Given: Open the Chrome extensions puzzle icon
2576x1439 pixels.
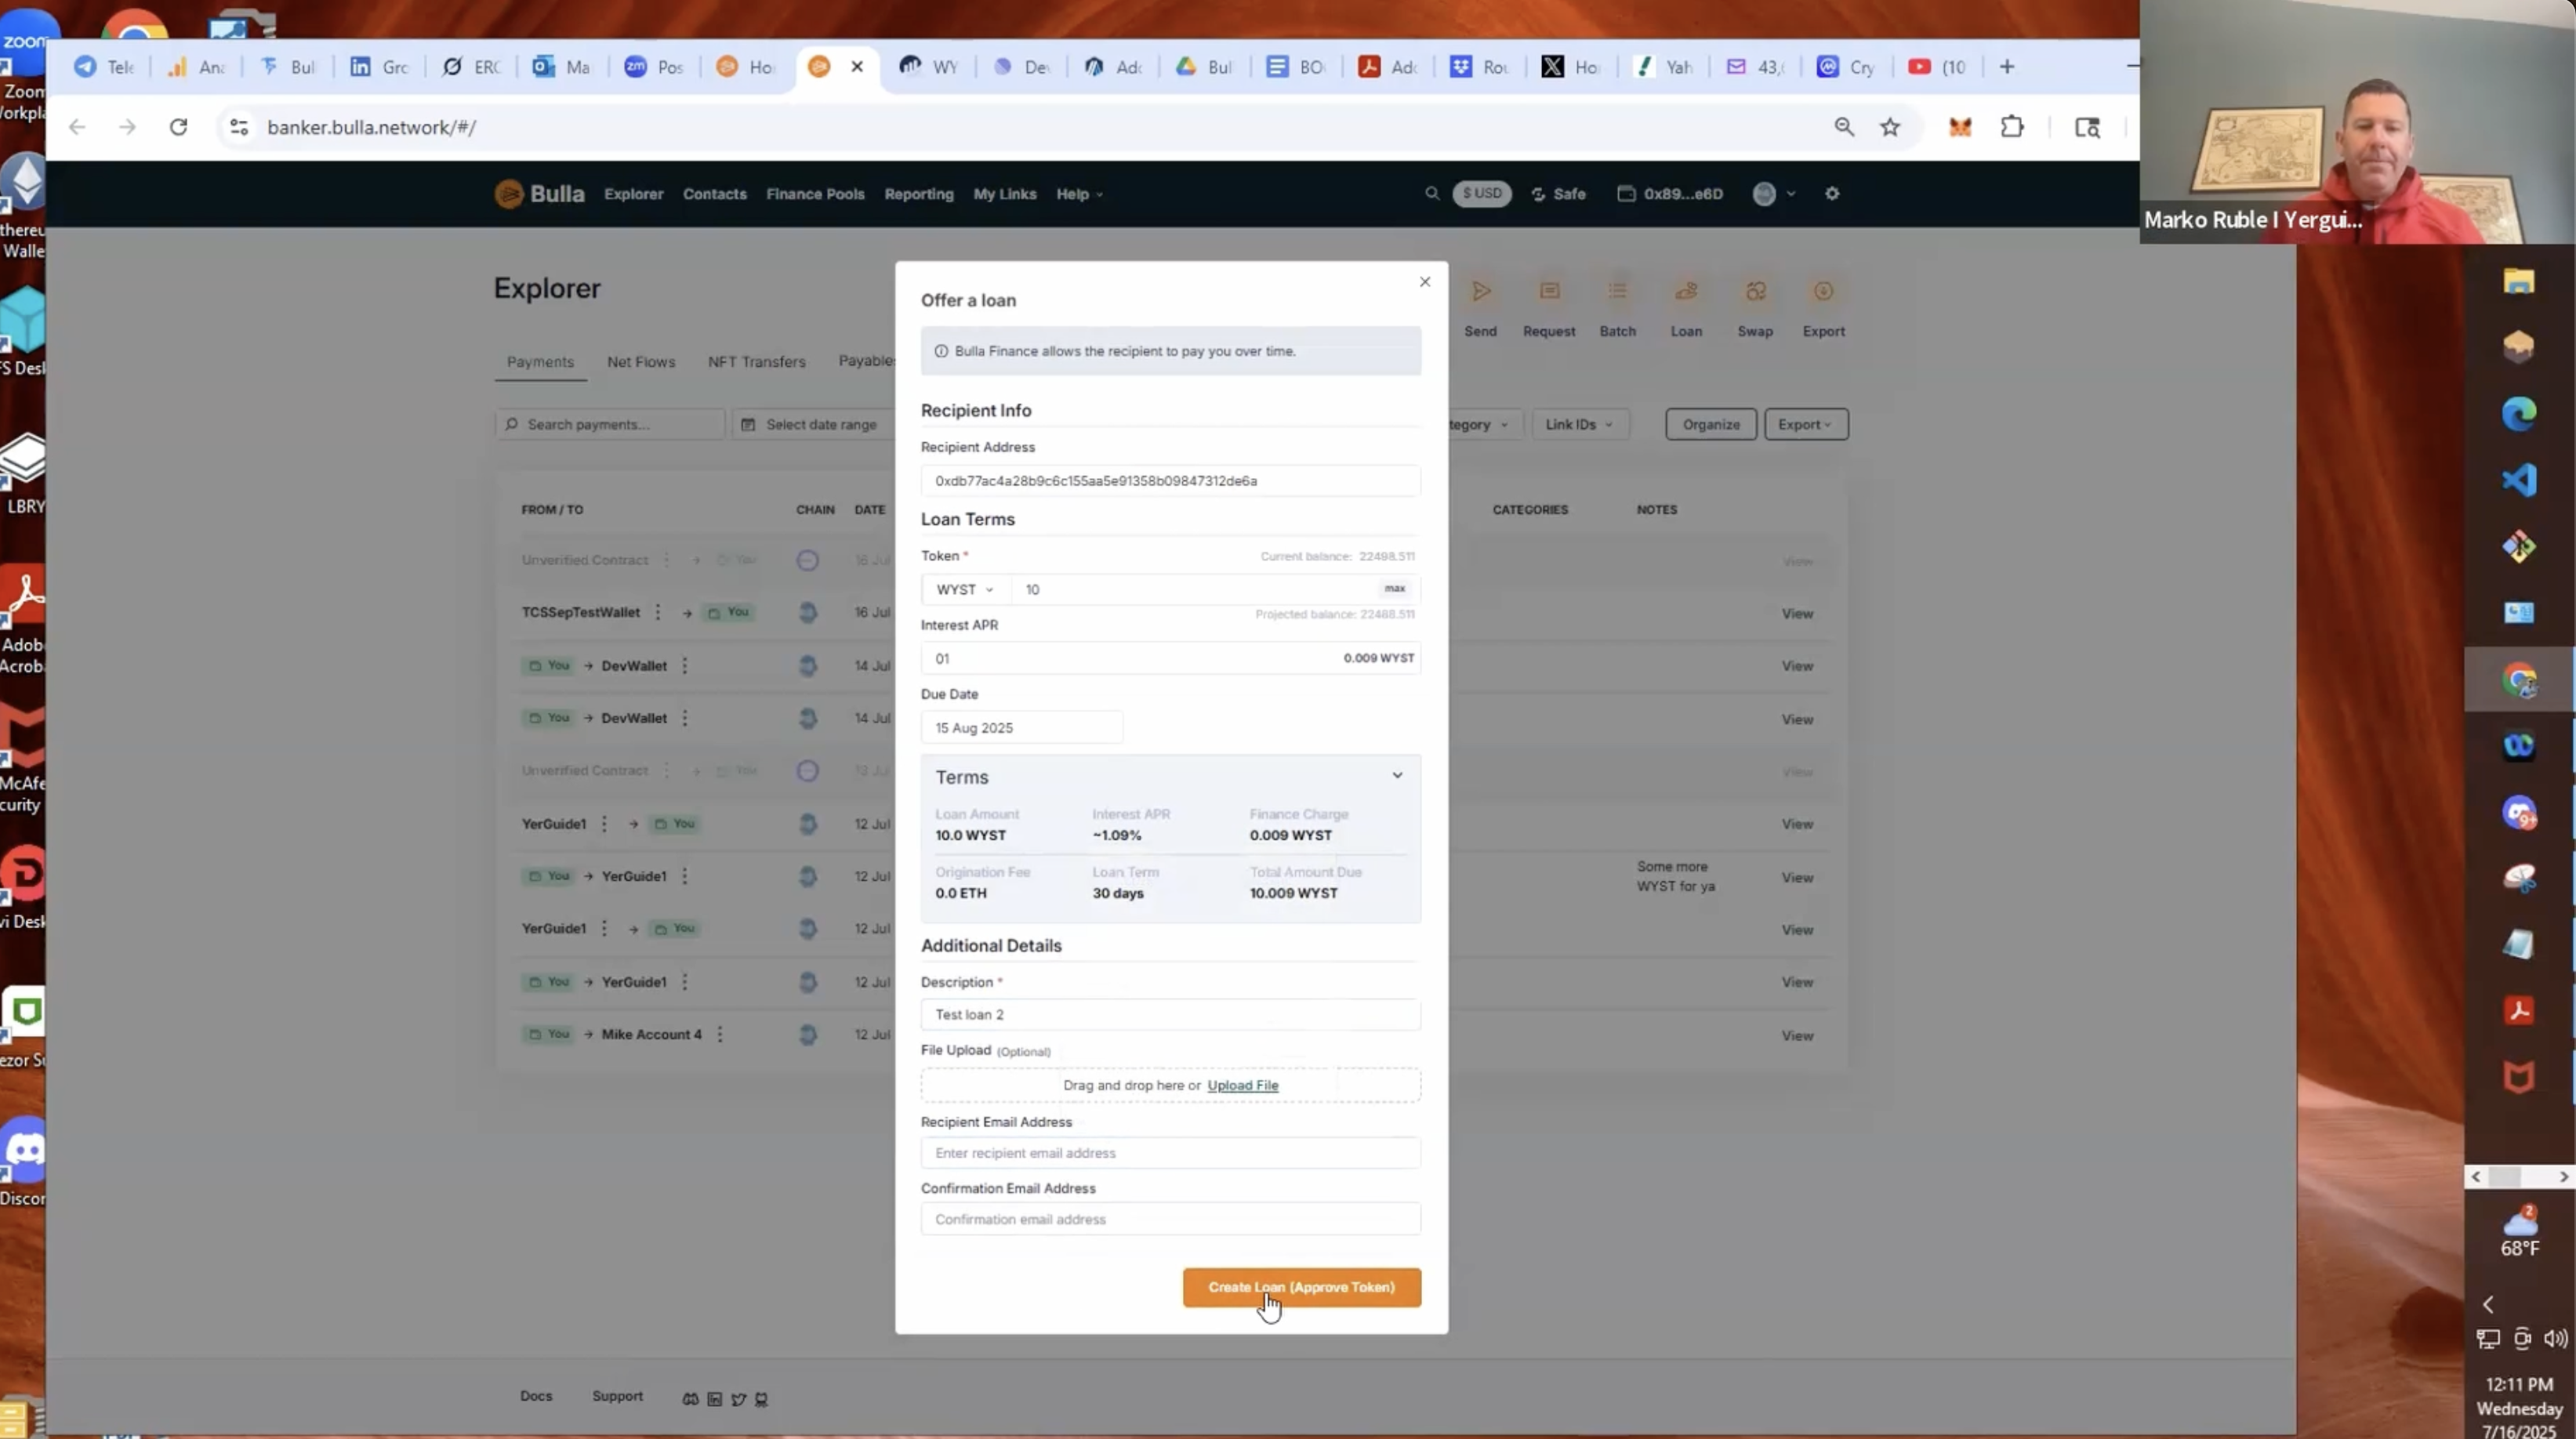Looking at the screenshot, I should 2012,127.
